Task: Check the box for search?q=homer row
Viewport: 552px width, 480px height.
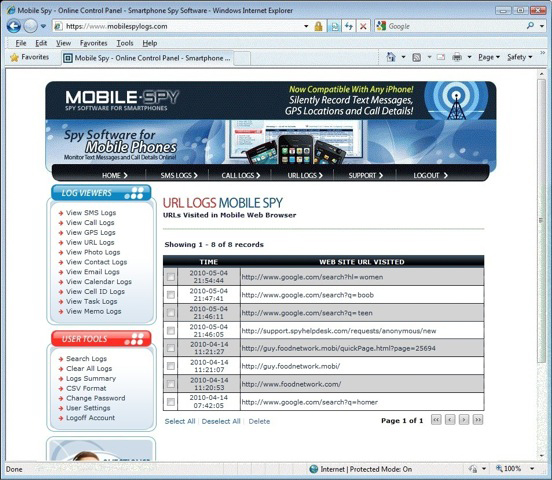Action: [x=171, y=402]
